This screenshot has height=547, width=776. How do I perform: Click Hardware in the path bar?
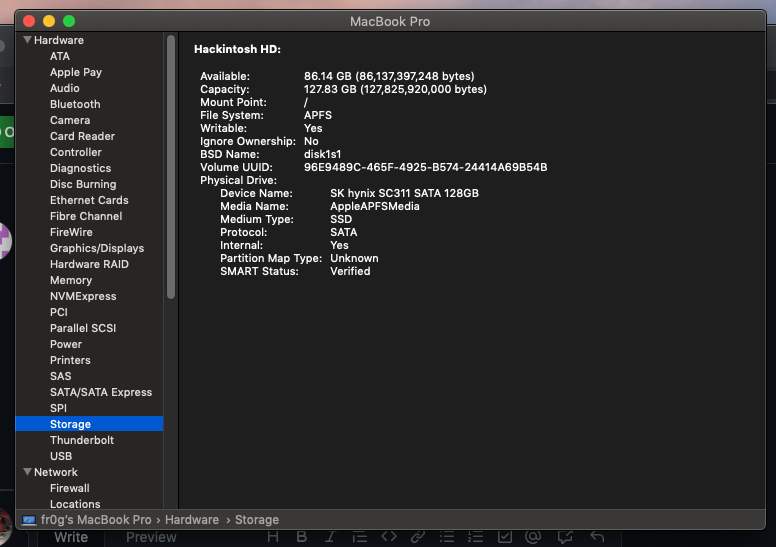(x=192, y=520)
